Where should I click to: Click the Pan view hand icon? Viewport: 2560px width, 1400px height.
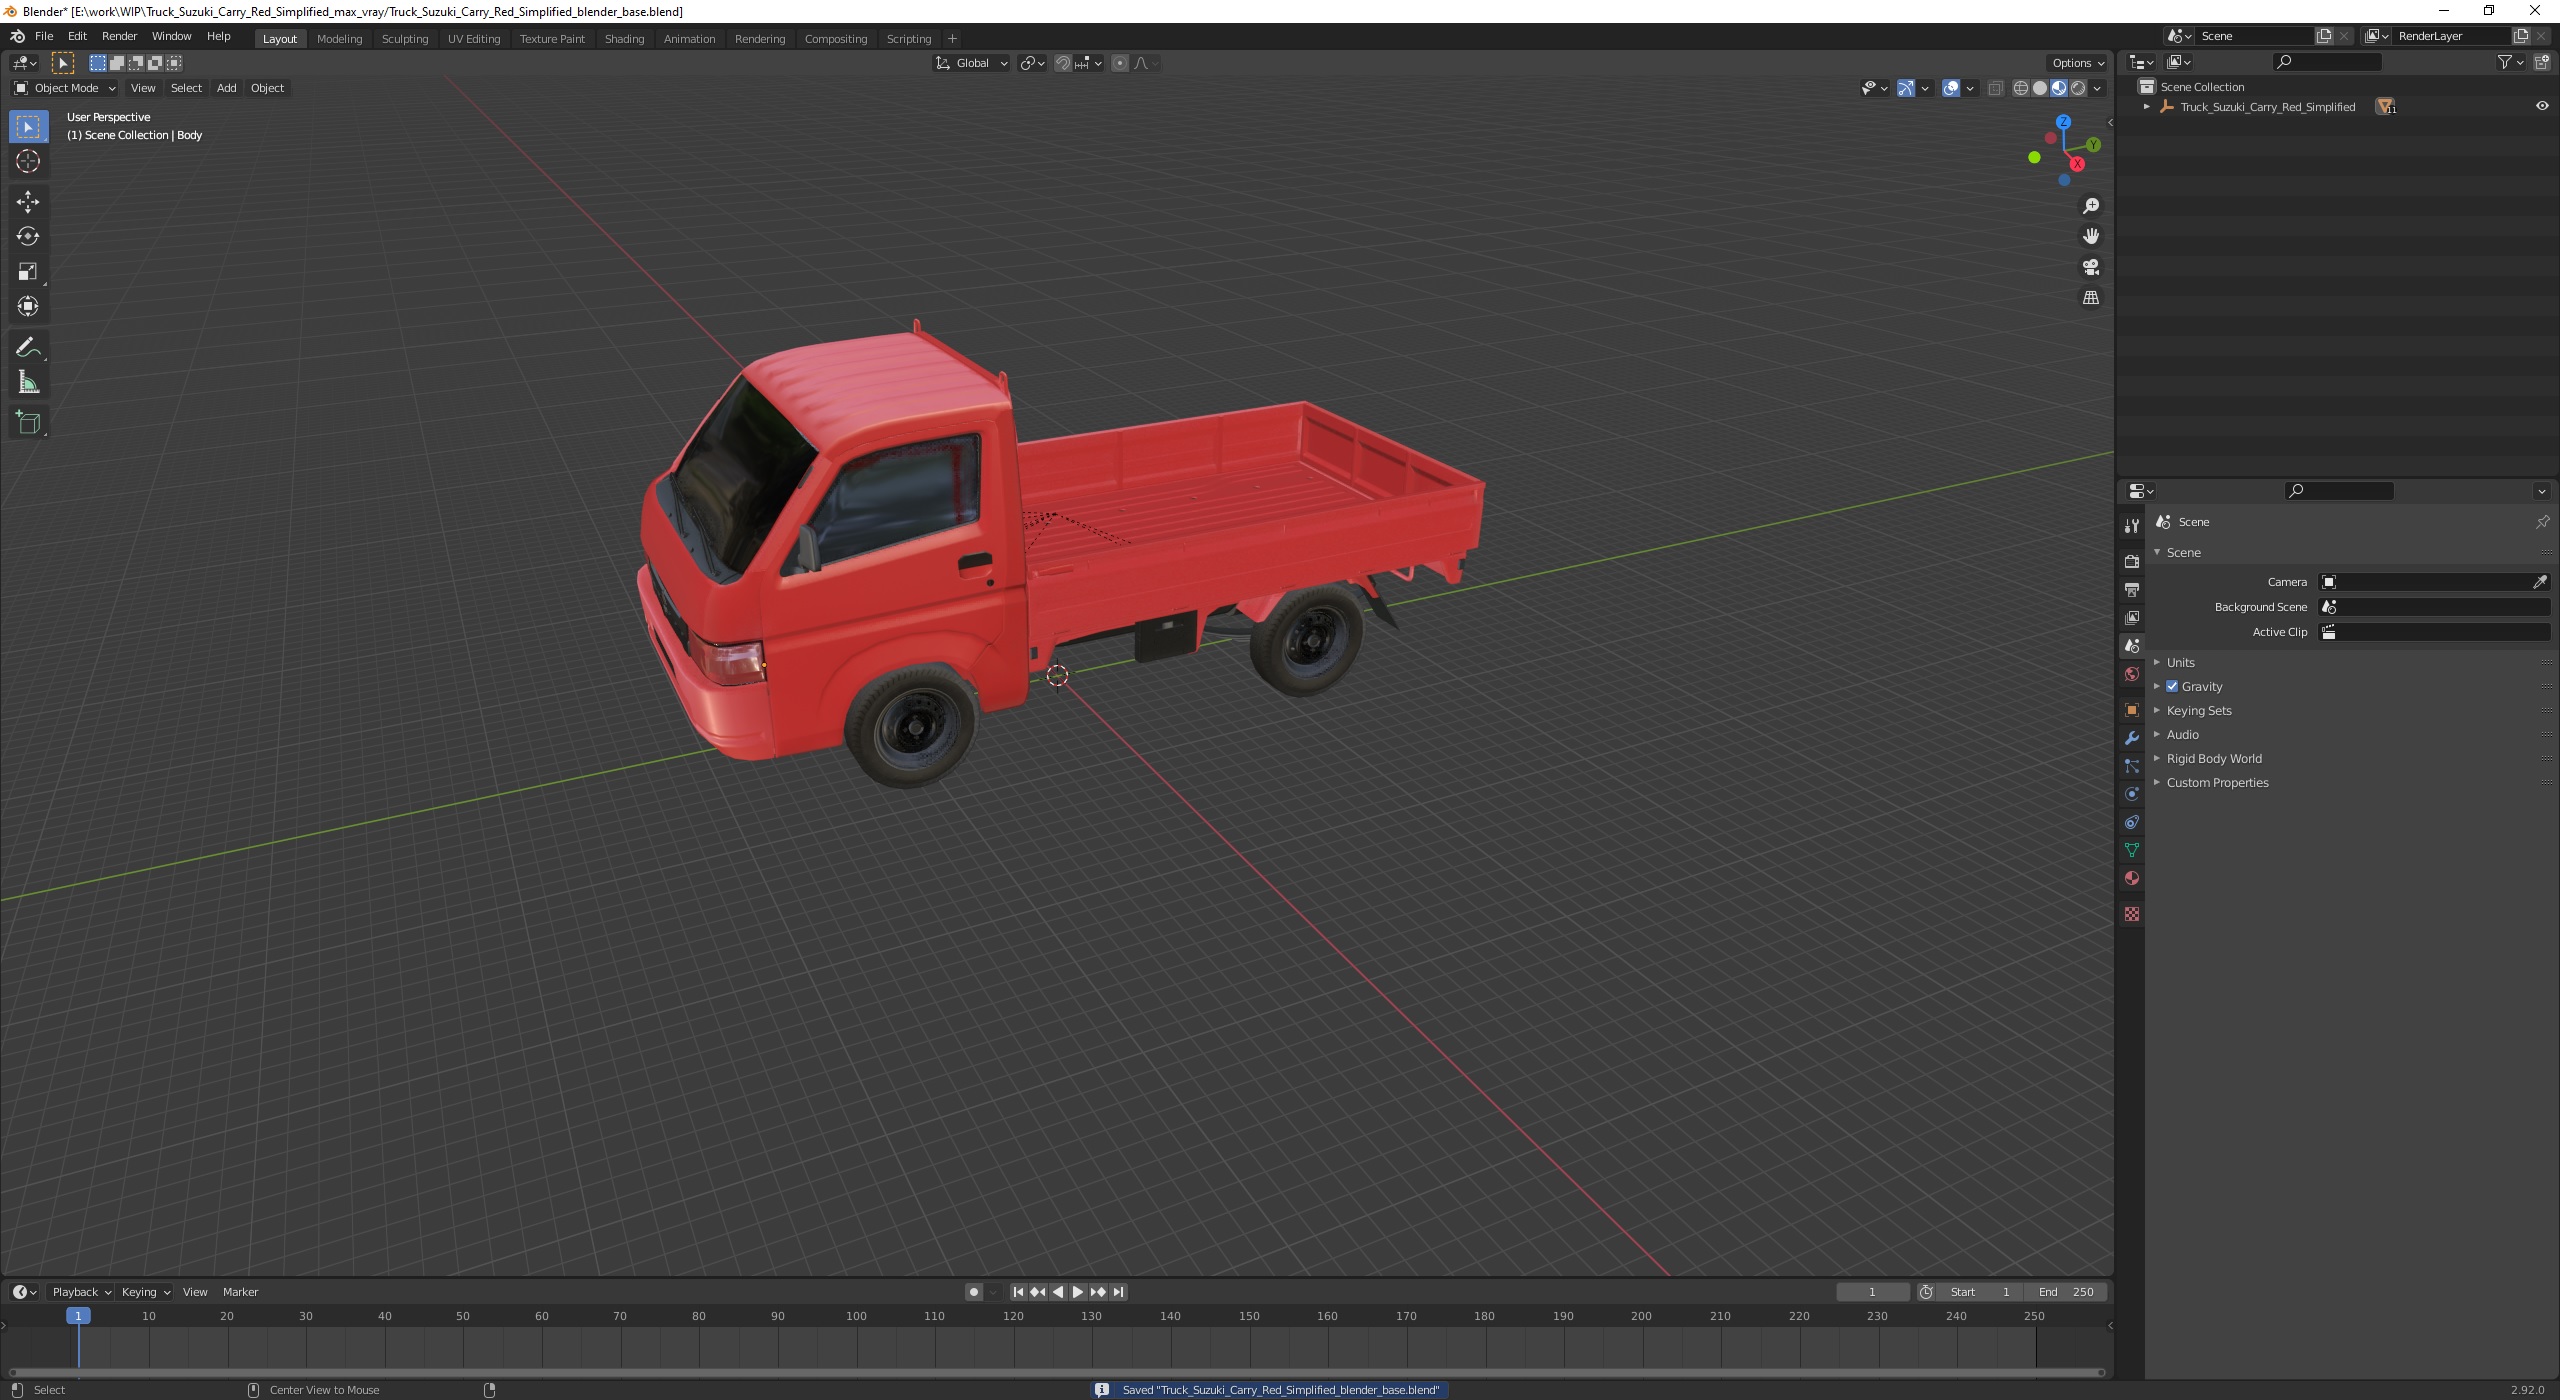tap(2090, 236)
